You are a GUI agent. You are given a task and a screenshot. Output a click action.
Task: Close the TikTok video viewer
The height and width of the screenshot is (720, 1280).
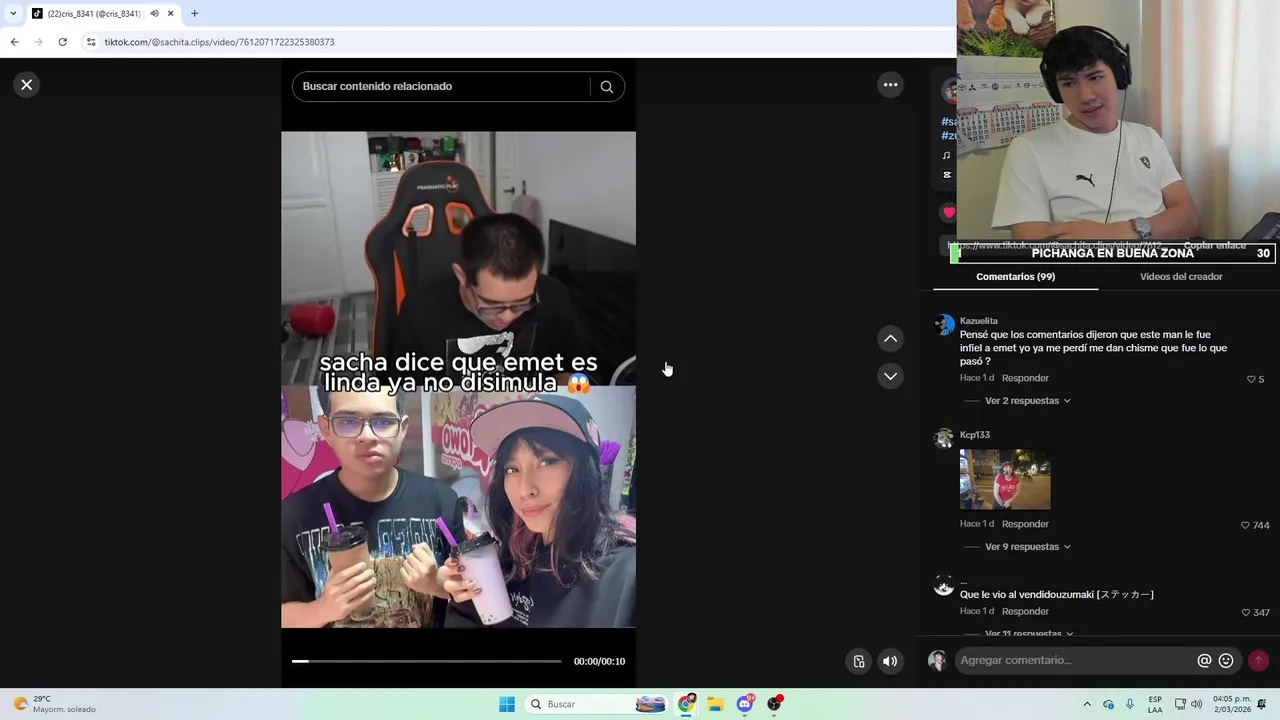pos(27,85)
